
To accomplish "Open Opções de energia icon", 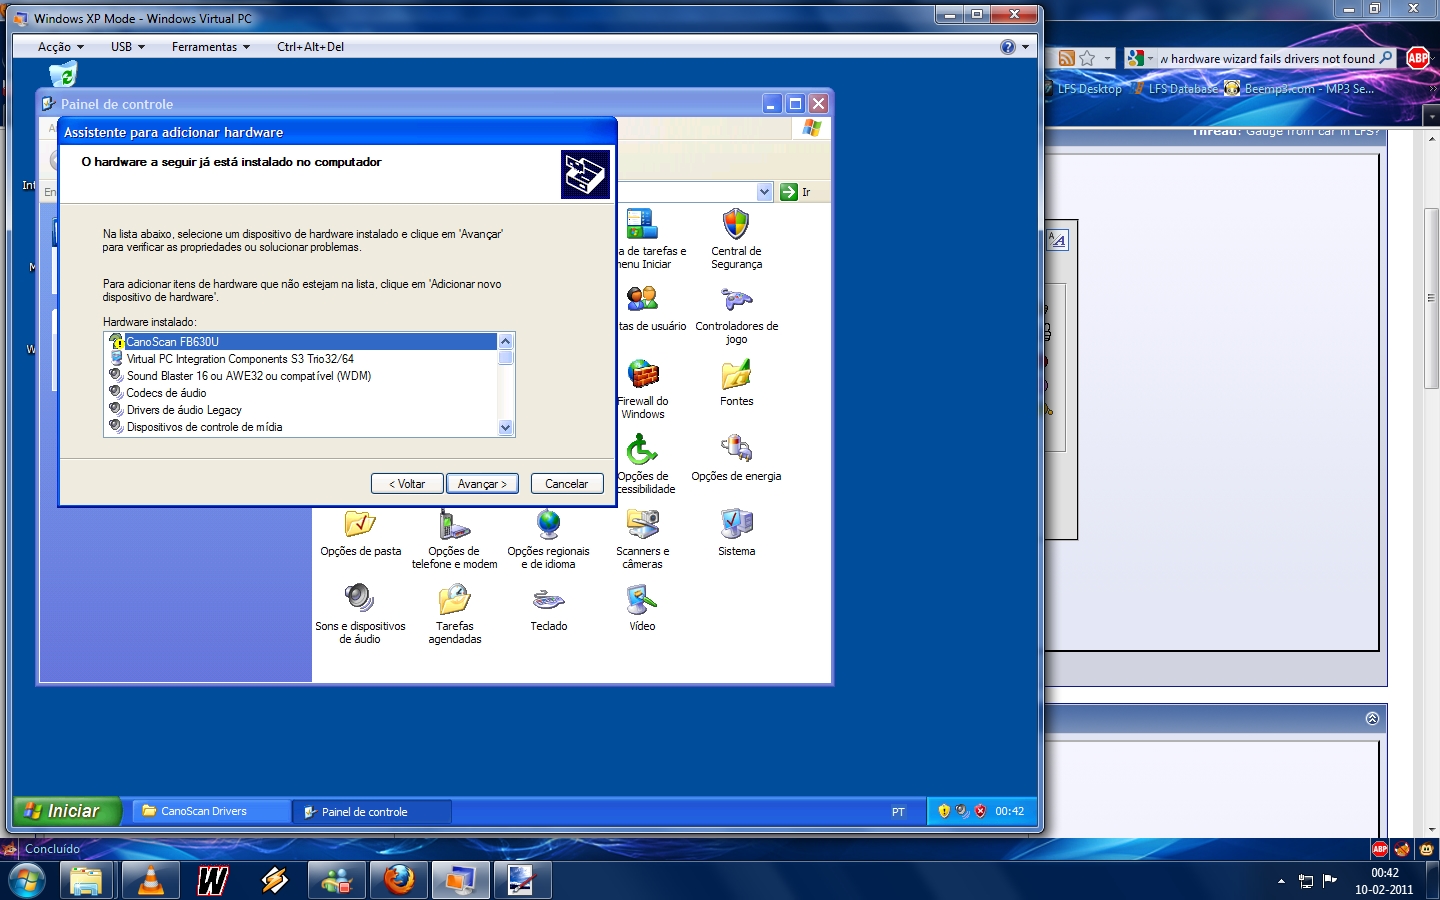I will (736, 457).
